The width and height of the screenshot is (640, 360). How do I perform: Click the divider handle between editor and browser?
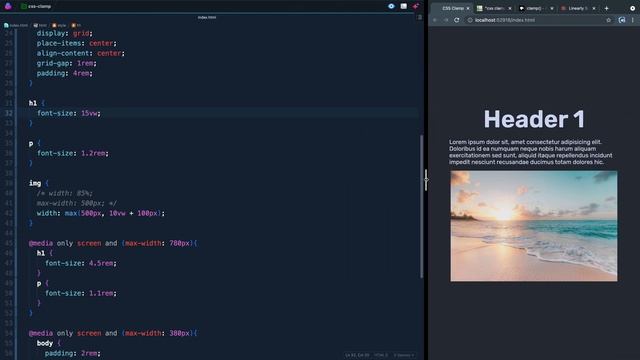[x=426, y=180]
